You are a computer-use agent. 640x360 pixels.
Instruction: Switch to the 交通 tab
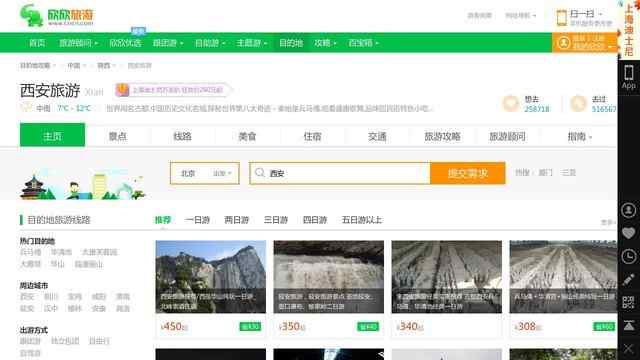pyautogui.click(x=377, y=136)
